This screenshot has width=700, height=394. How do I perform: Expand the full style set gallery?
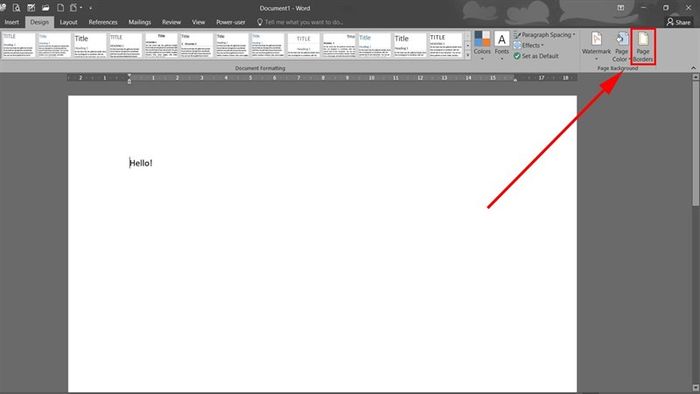click(x=468, y=55)
